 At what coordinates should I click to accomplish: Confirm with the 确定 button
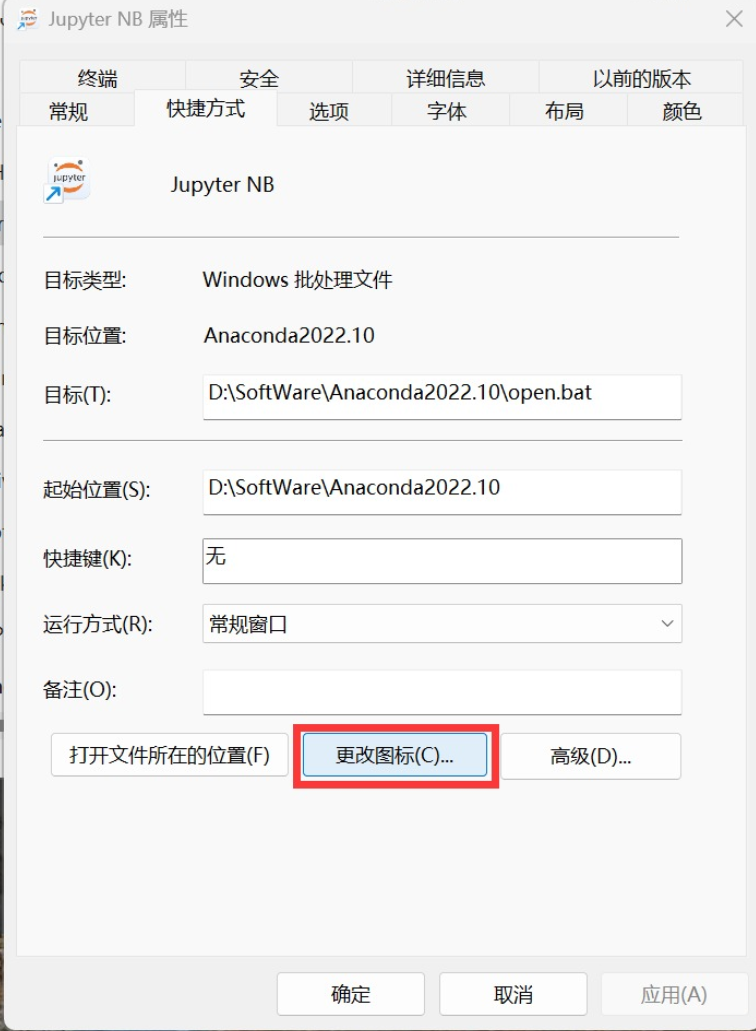(350, 994)
